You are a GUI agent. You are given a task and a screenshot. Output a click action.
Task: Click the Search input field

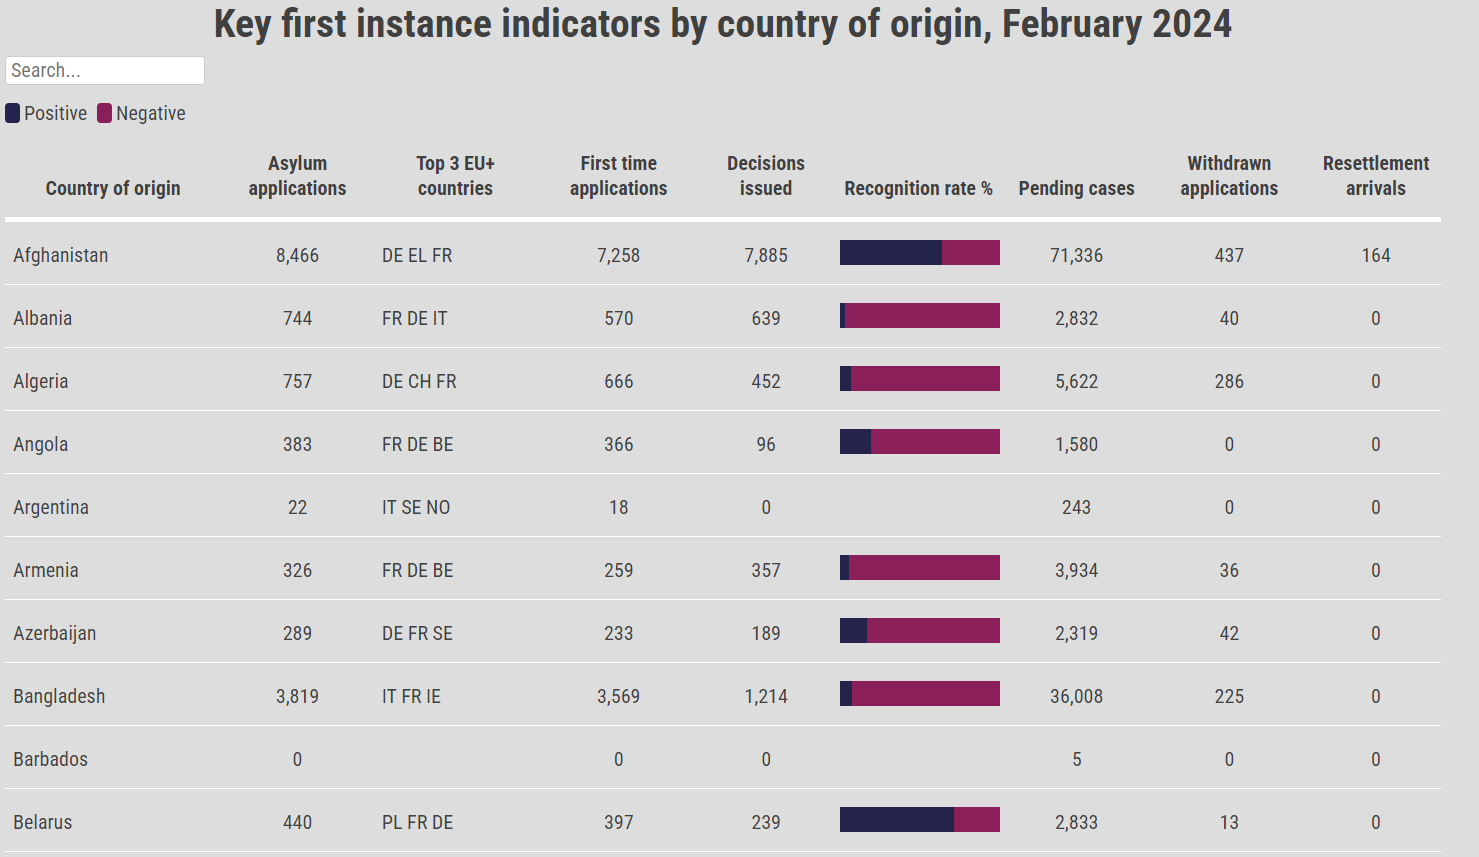(x=105, y=71)
